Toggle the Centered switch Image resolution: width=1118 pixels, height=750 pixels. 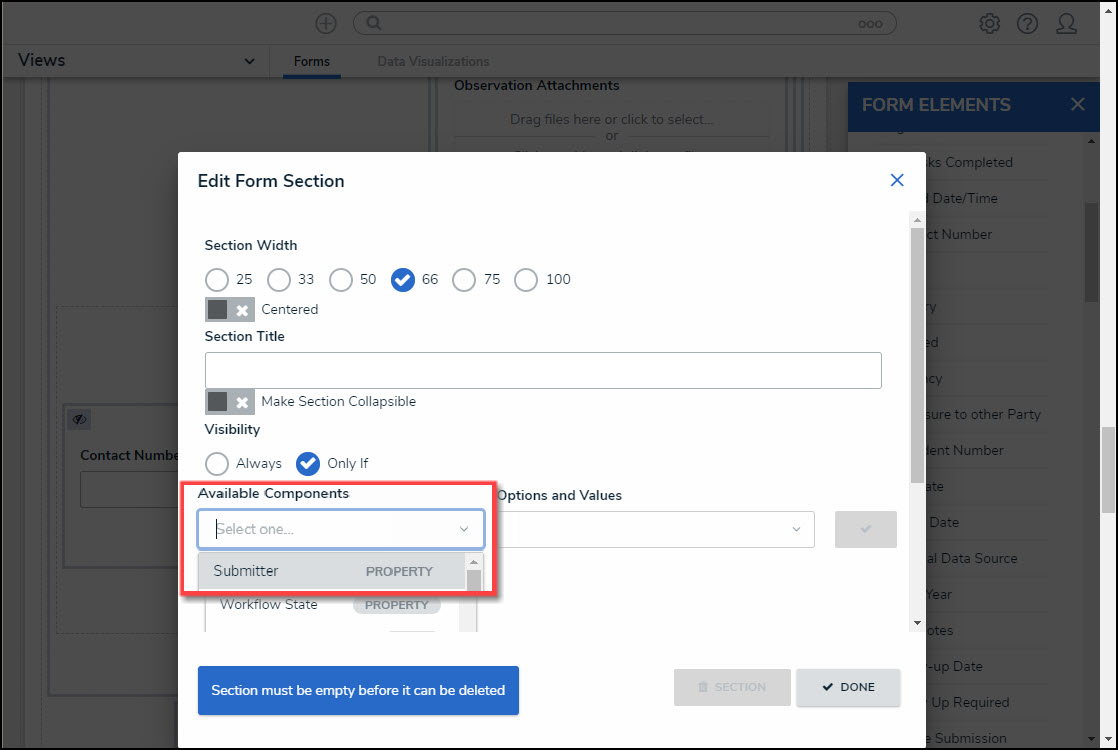click(229, 310)
